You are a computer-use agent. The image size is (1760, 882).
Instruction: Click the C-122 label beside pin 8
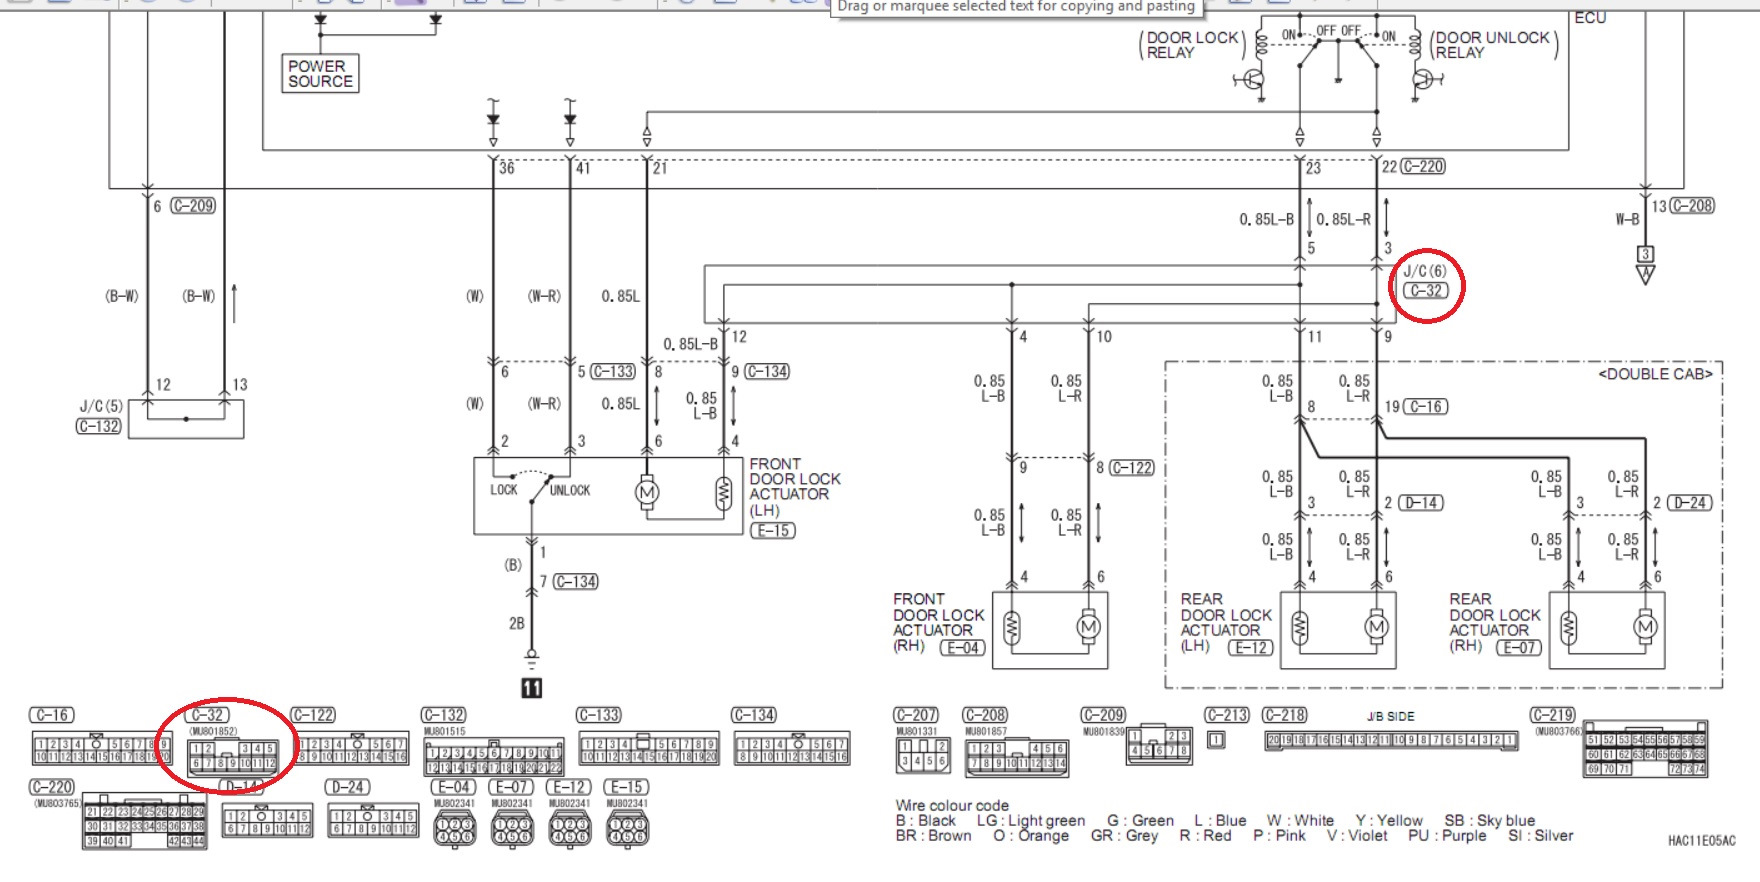click(x=1132, y=467)
